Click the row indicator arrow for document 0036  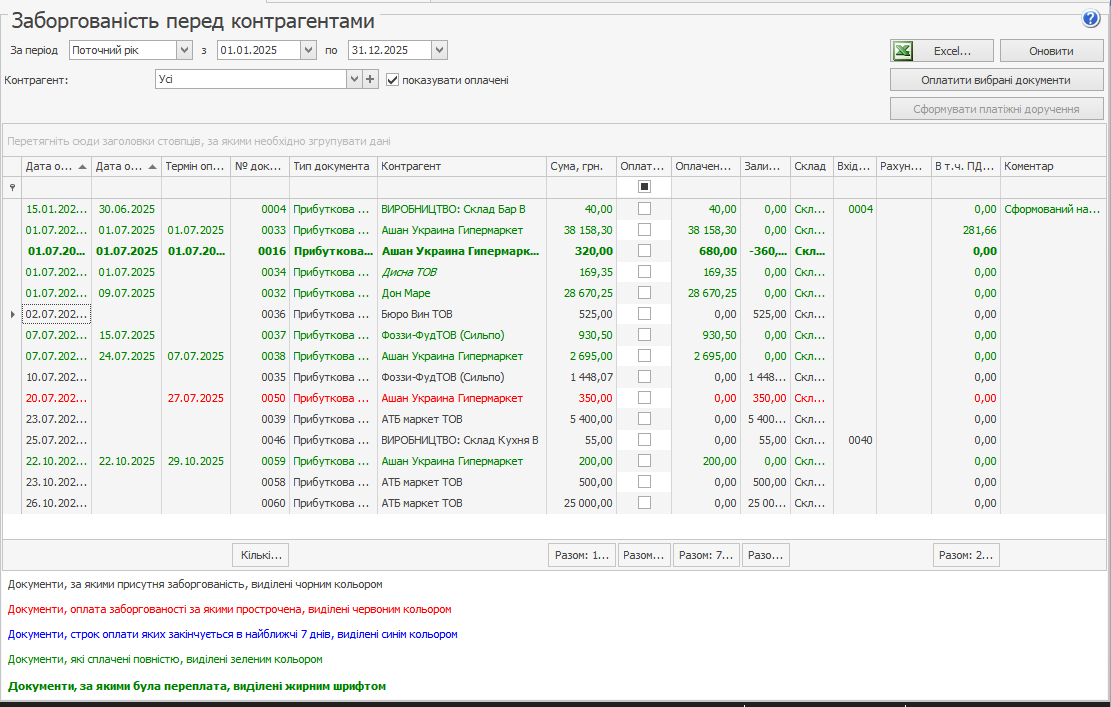coord(12,314)
